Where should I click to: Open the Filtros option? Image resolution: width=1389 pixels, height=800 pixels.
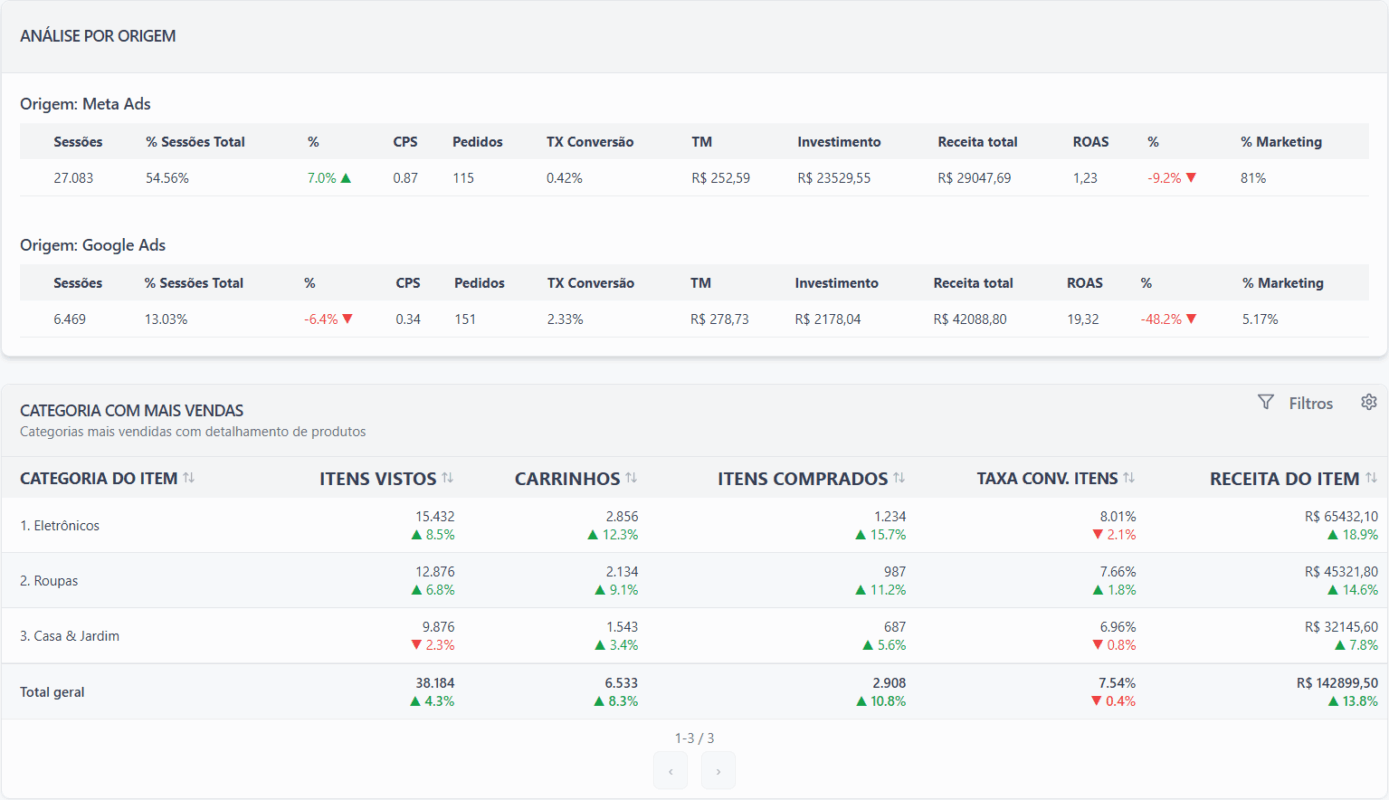pyautogui.click(x=1310, y=403)
